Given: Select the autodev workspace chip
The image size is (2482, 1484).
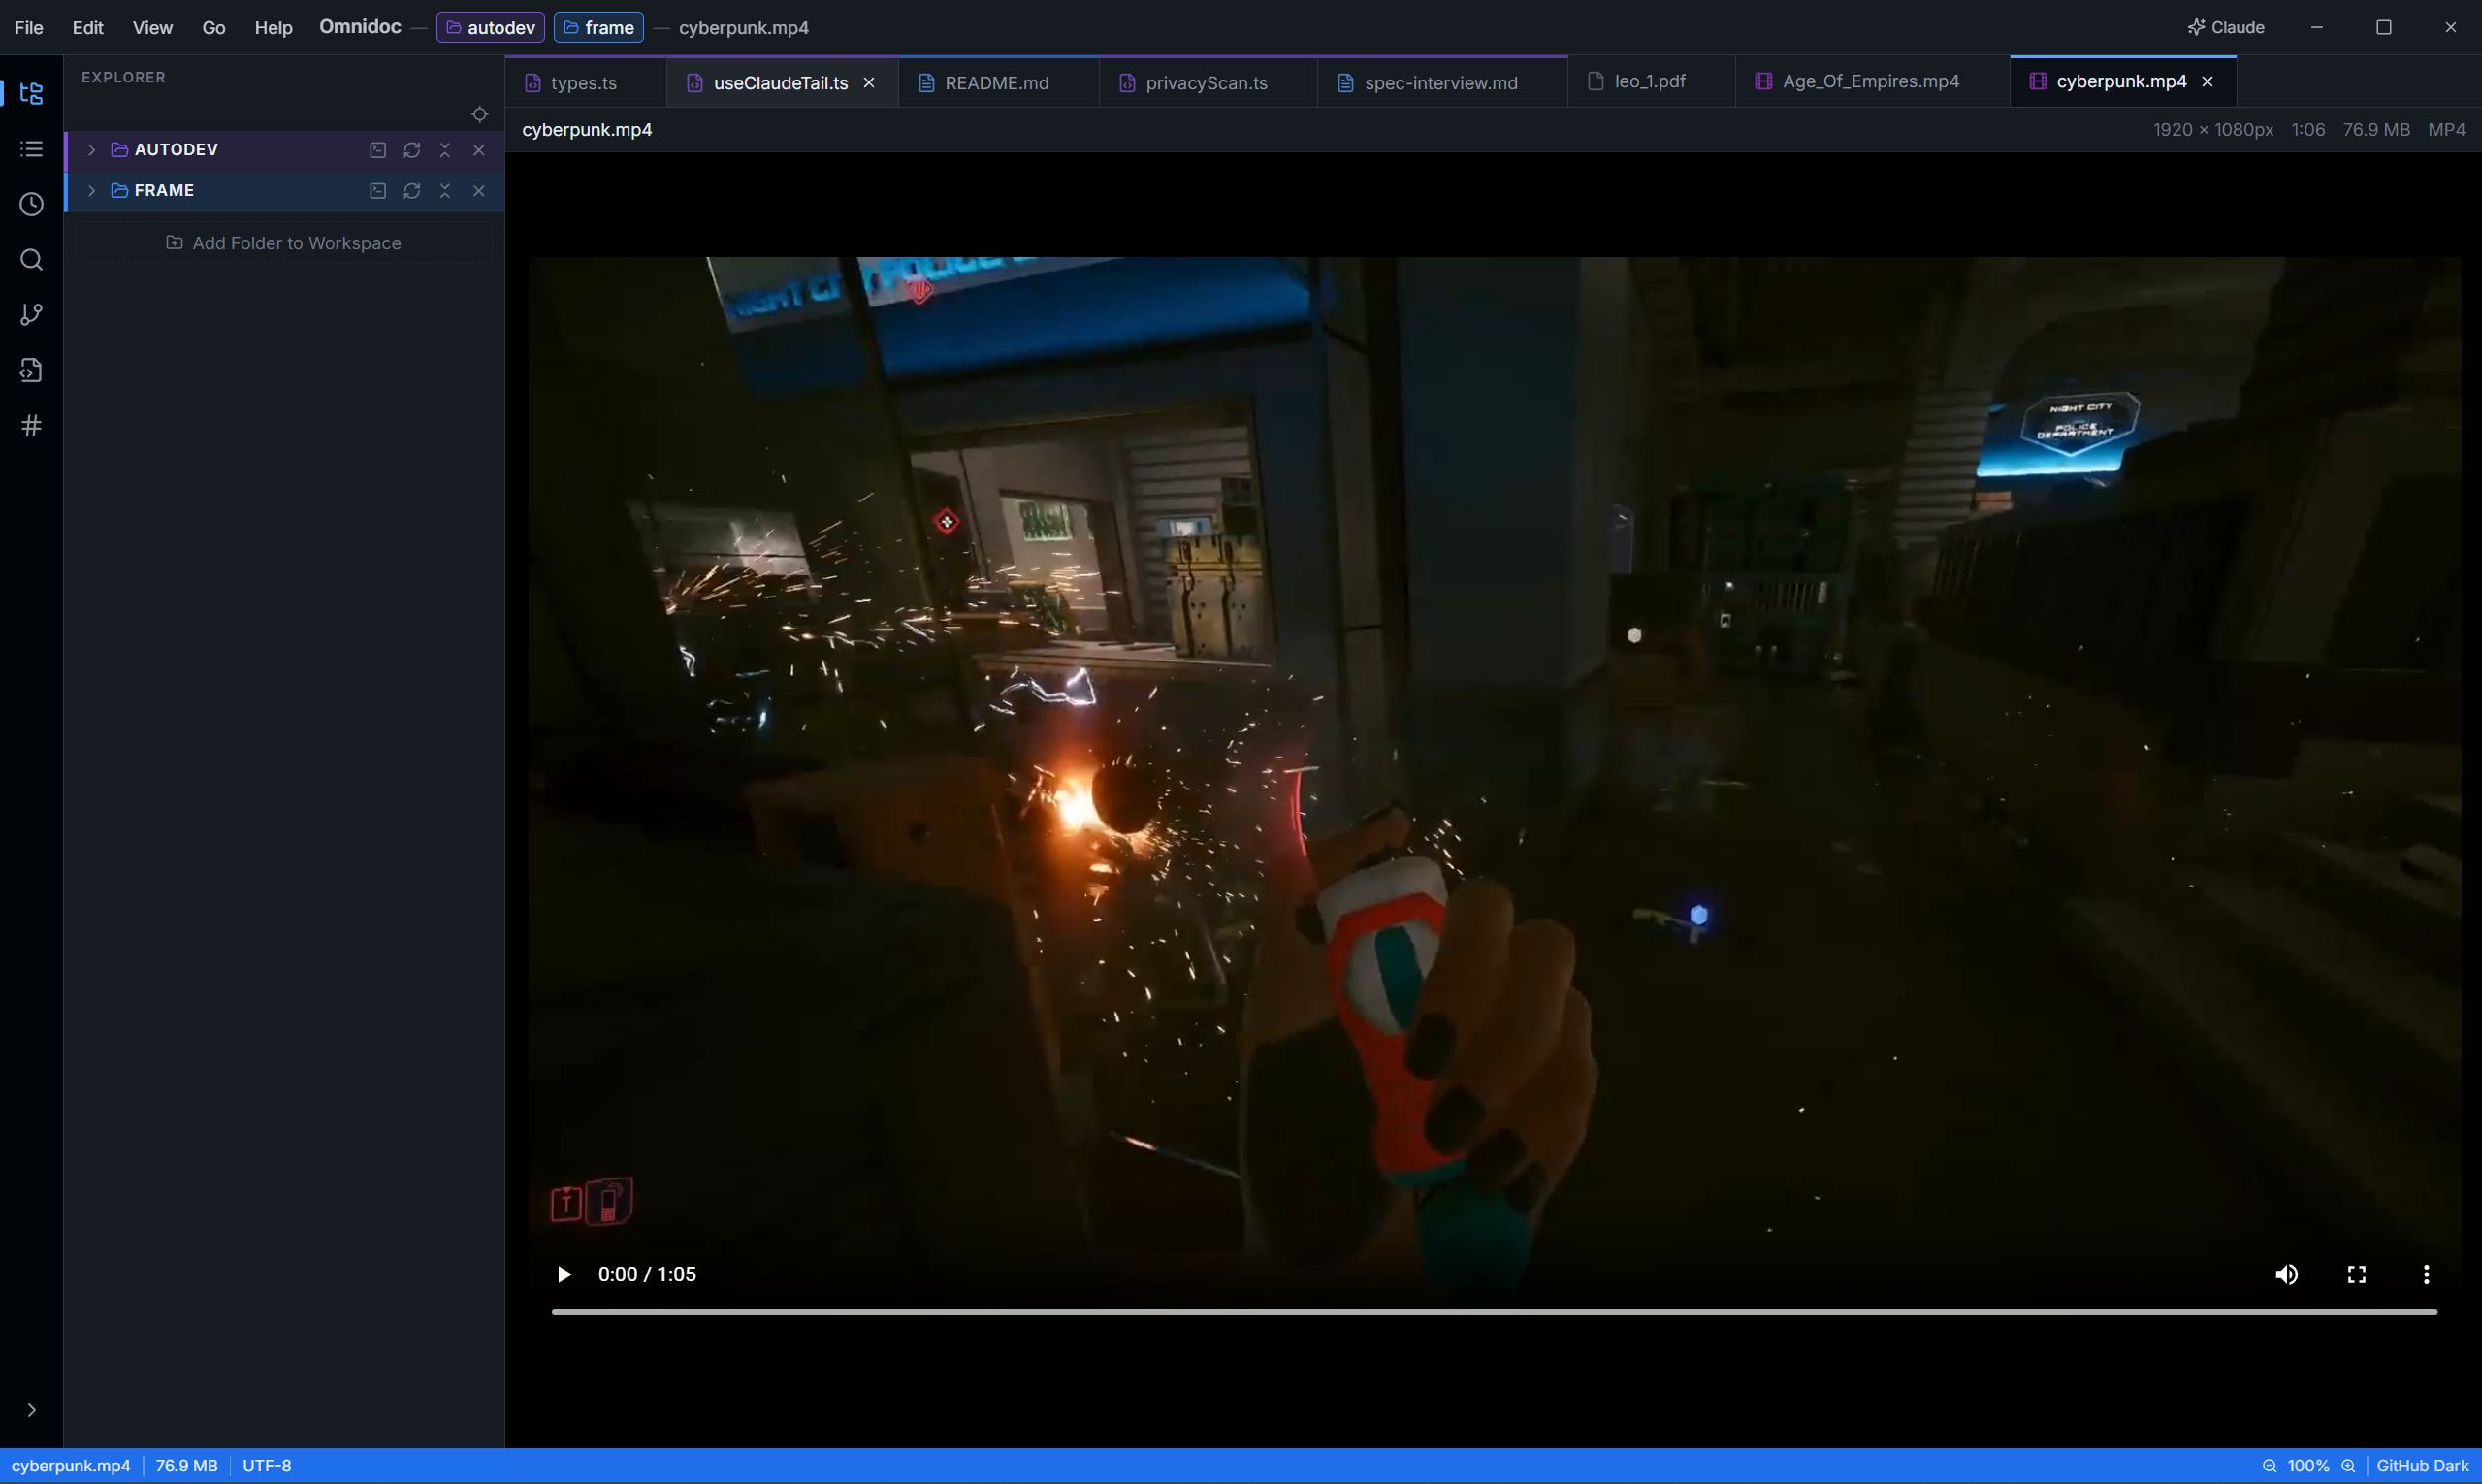Looking at the screenshot, I should [490, 27].
